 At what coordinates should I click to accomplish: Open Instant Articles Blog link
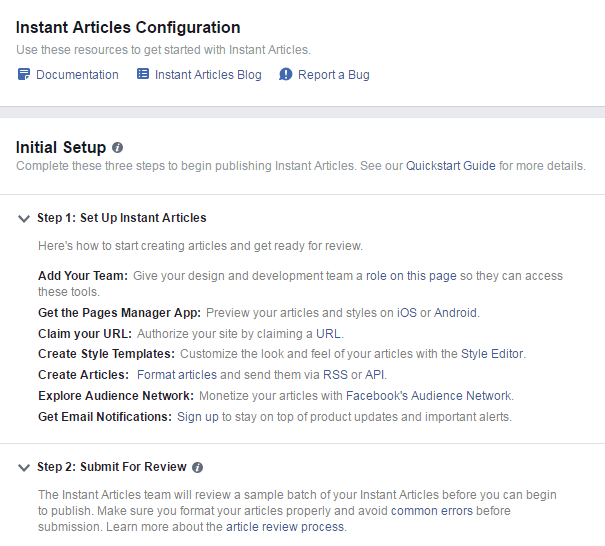click(208, 75)
